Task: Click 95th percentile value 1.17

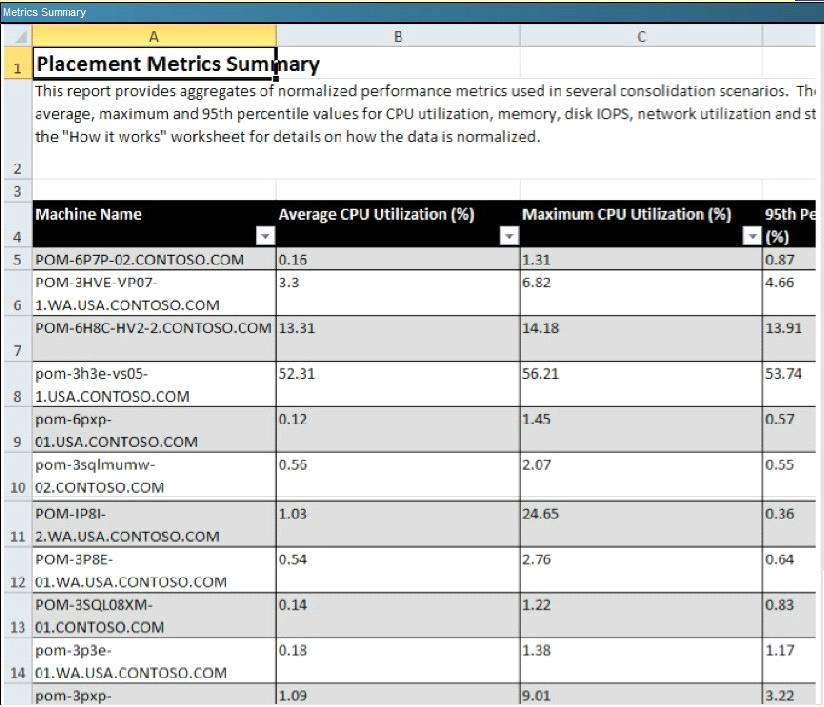Action: tap(779, 650)
